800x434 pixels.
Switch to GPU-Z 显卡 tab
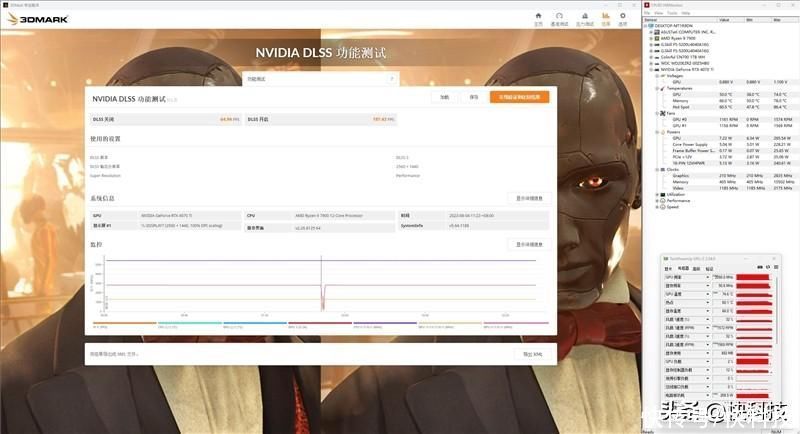pyautogui.click(x=668, y=268)
